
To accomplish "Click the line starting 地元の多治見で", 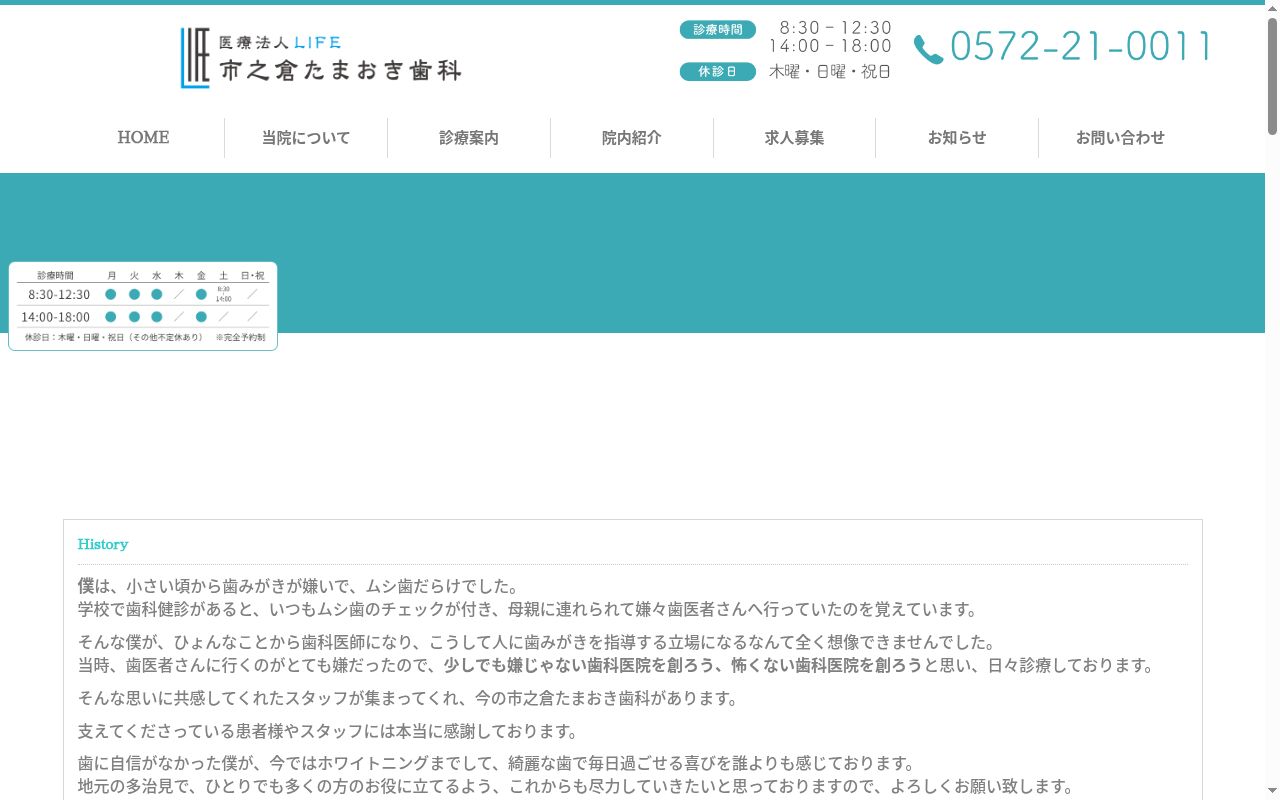I will tap(576, 787).
